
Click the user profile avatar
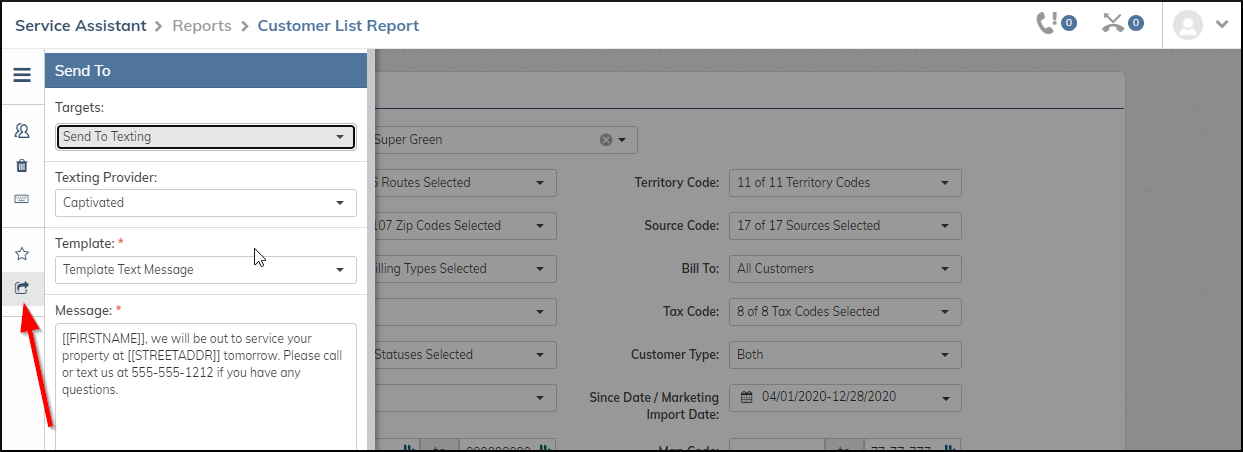[x=1187, y=25]
